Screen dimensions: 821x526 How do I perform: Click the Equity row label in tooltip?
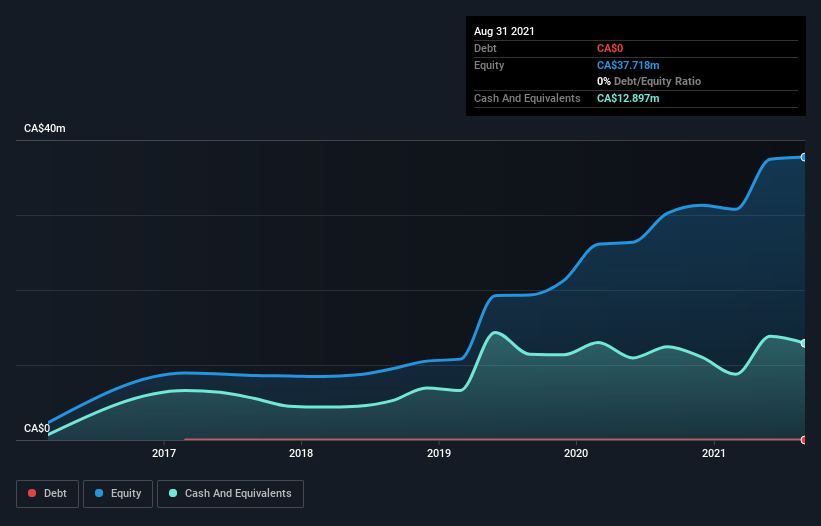click(489, 65)
